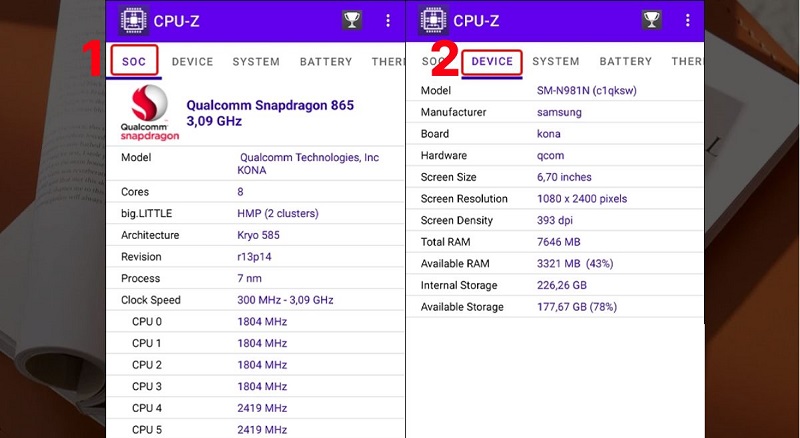Viewport: 800px width, 438px height.
Task: Click screen density '393 dpi'
Action: 555,221
